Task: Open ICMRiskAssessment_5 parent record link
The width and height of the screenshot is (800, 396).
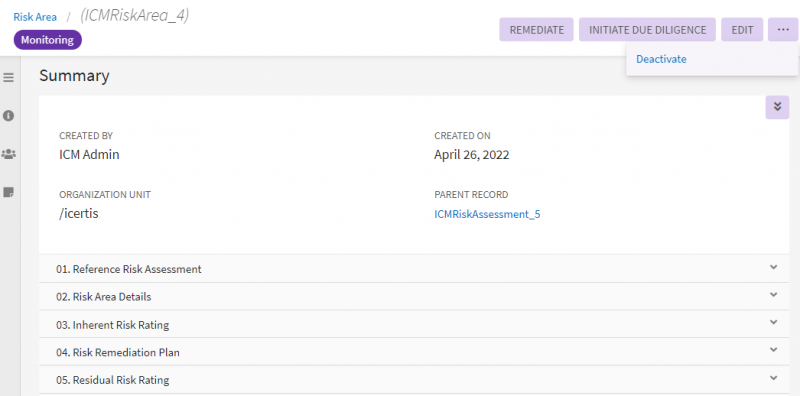Action: [487, 214]
